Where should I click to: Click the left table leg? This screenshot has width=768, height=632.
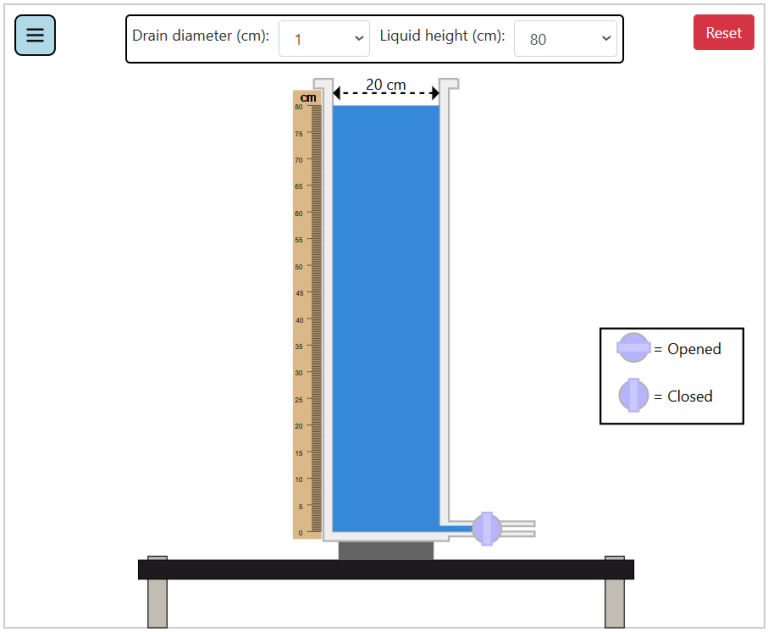pyautogui.click(x=157, y=602)
